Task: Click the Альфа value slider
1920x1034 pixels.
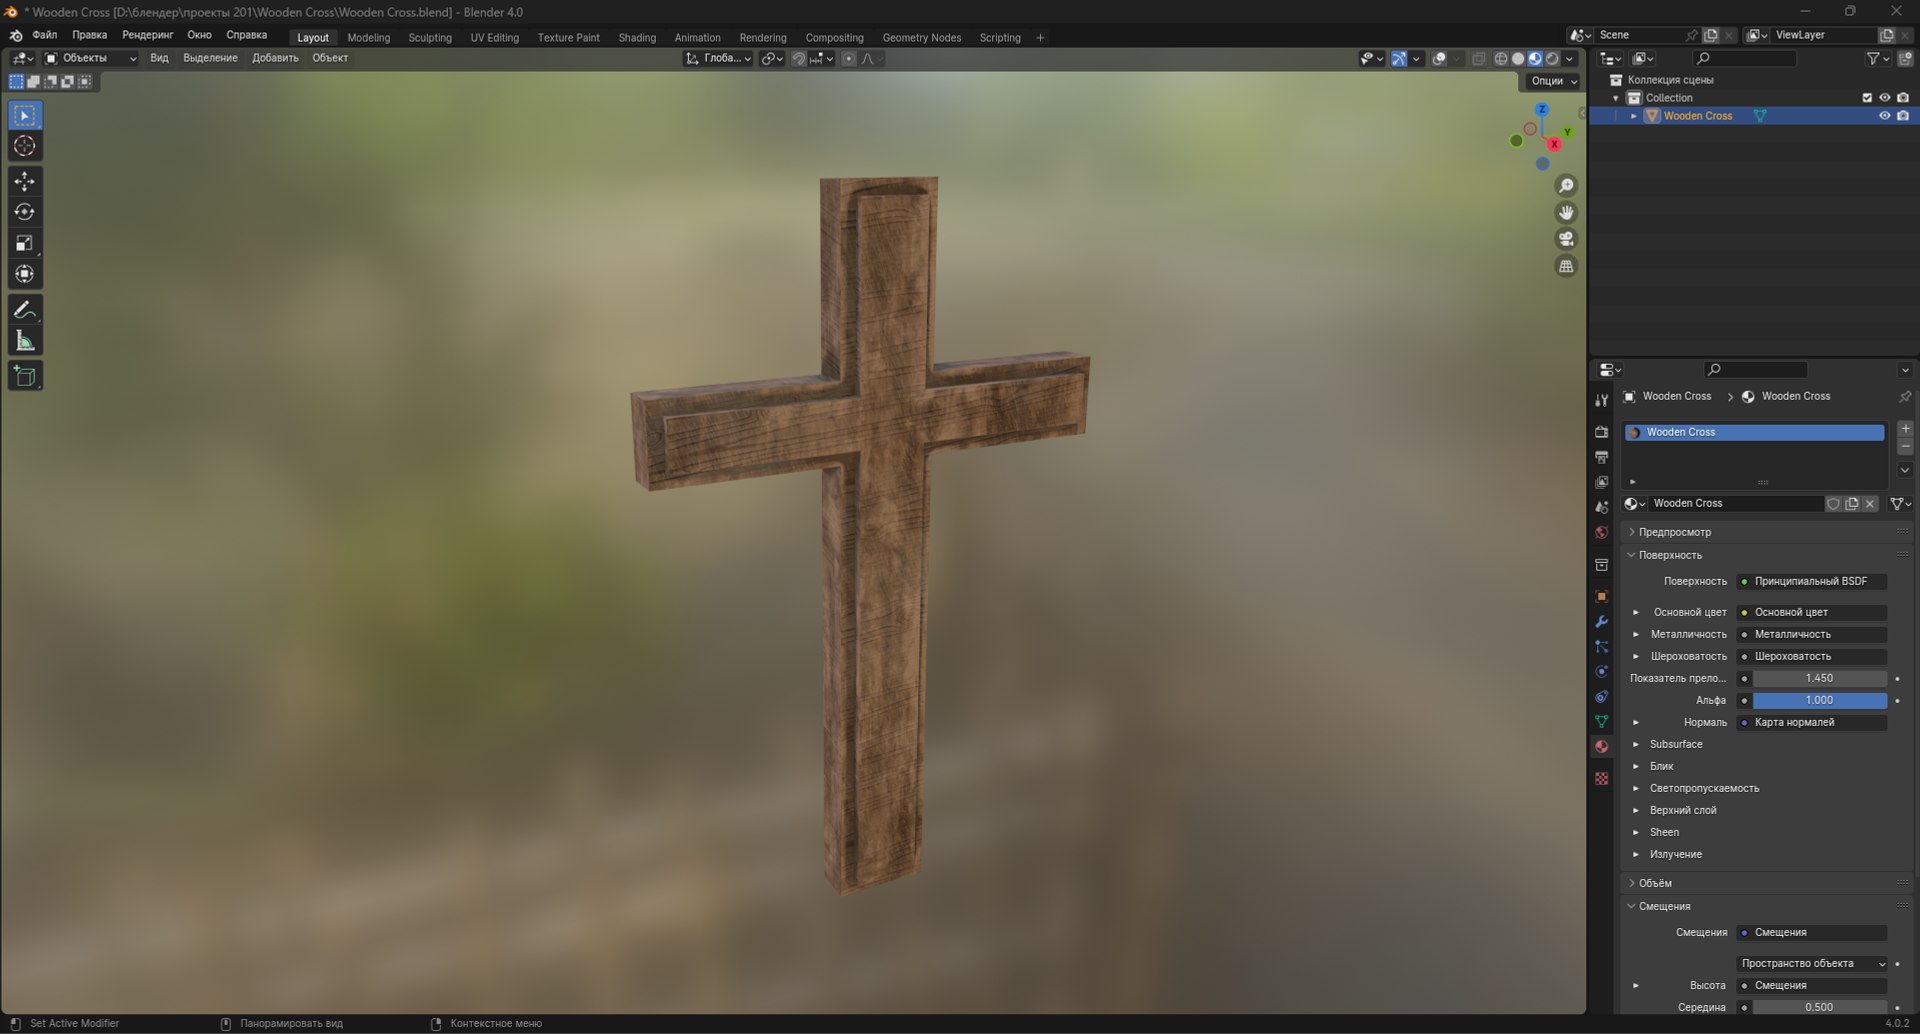Action: (x=1819, y=700)
